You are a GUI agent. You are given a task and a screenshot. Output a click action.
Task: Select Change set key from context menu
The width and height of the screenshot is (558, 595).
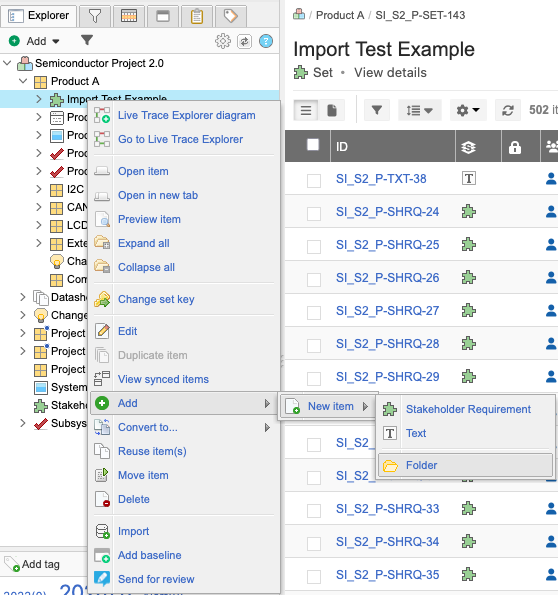click(x=156, y=299)
